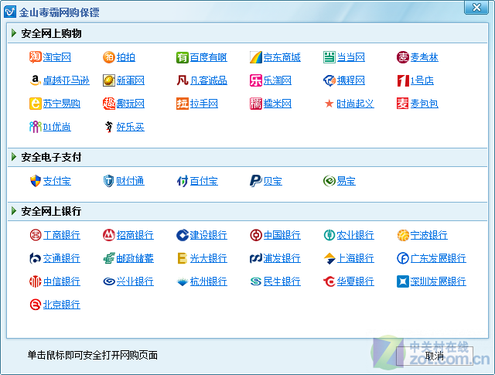Collapse the 安全网上银行 section arrow
This screenshot has height=375, width=495.
click(x=14, y=211)
